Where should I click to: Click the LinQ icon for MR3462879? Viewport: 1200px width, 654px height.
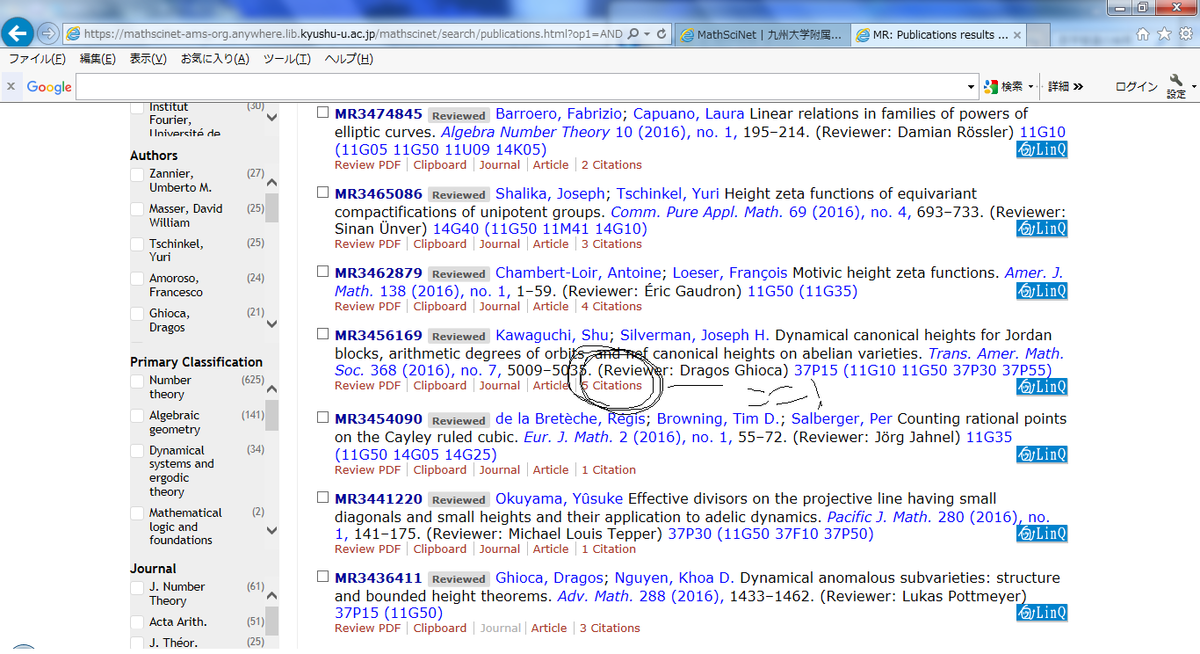[x=1041, y=291]
